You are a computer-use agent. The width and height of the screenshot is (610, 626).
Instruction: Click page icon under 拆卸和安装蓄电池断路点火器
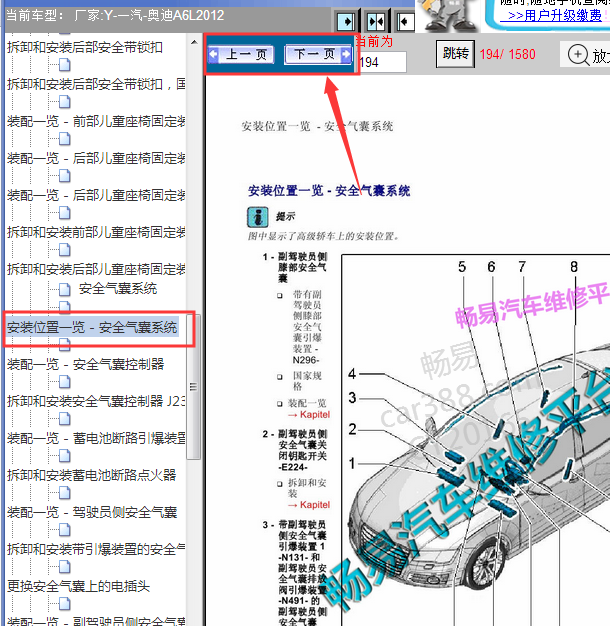(65, 493)
